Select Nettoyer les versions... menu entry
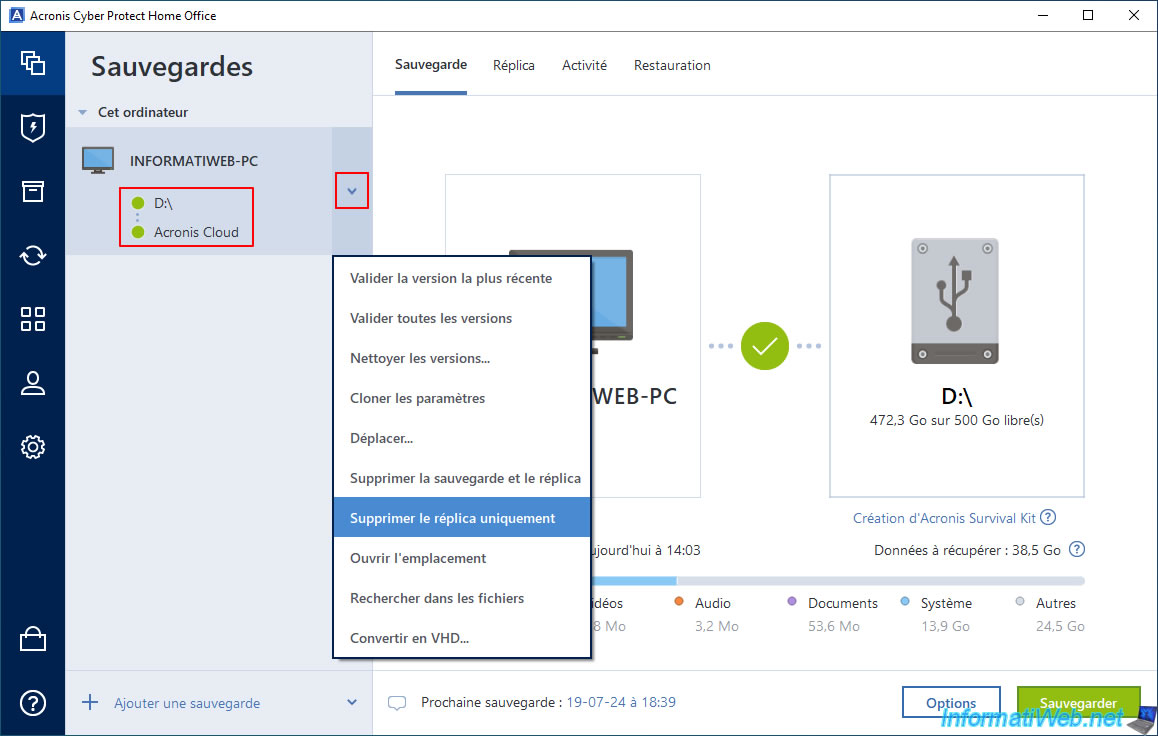The image size is (1158, 736). pyautogui.click(x=462, y=358)
